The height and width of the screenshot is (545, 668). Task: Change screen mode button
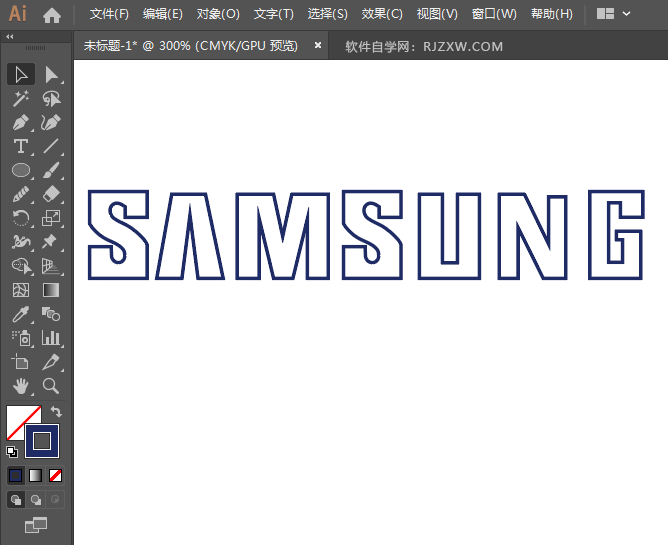pos(36,525)
